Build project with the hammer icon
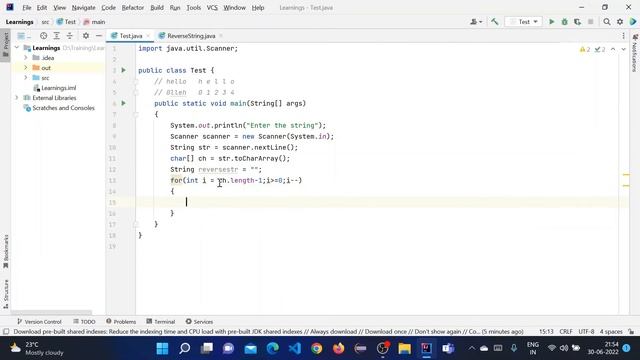Viewport: 640px width, 360px height. pyautogui.click(x=495, y=22)
